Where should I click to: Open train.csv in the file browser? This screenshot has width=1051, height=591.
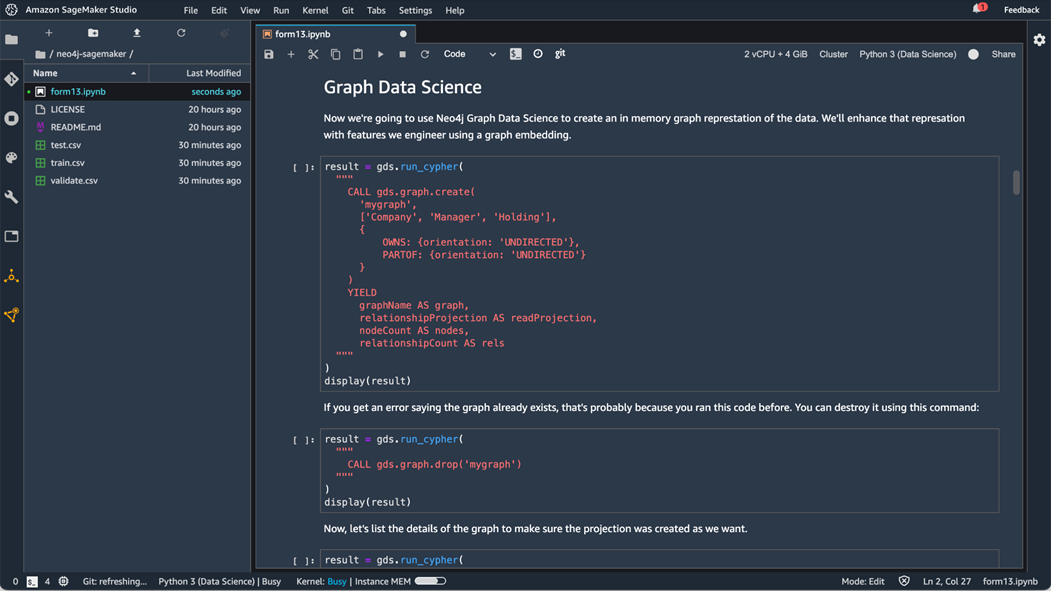pos(67,163)
